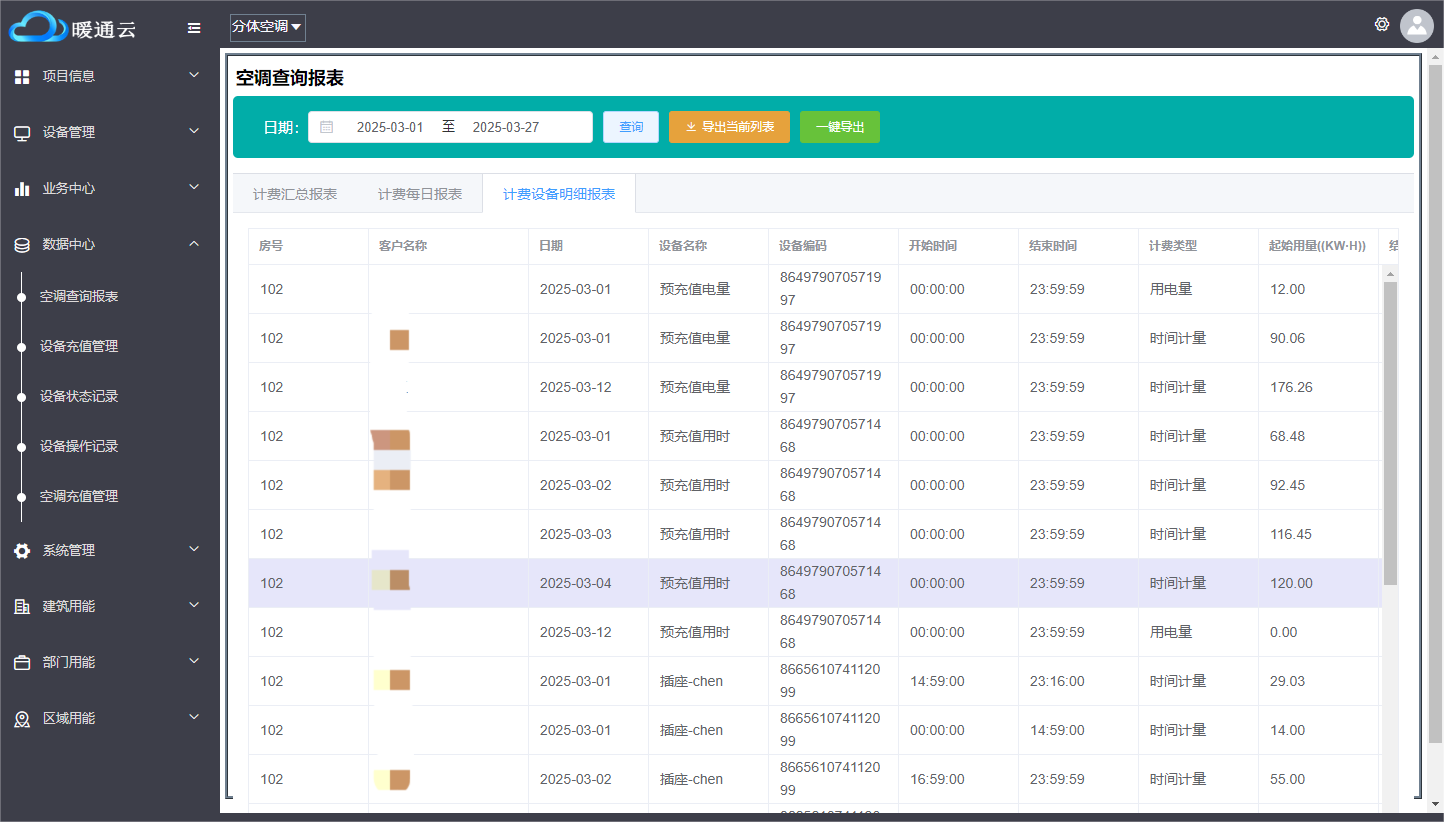This screenshot has height=822, width=1444.
Task: Click the 计费类型 column header
Action: coord(1198,246)
